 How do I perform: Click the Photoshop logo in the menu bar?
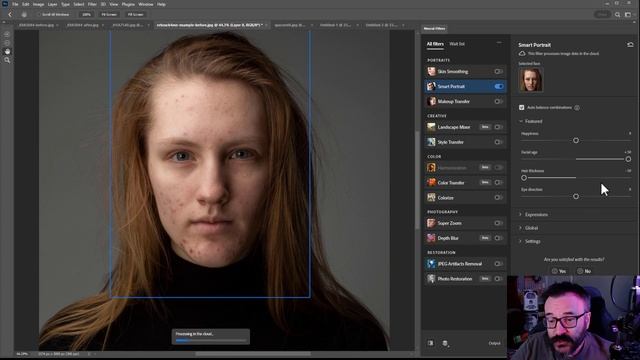(x=5, y=4)
